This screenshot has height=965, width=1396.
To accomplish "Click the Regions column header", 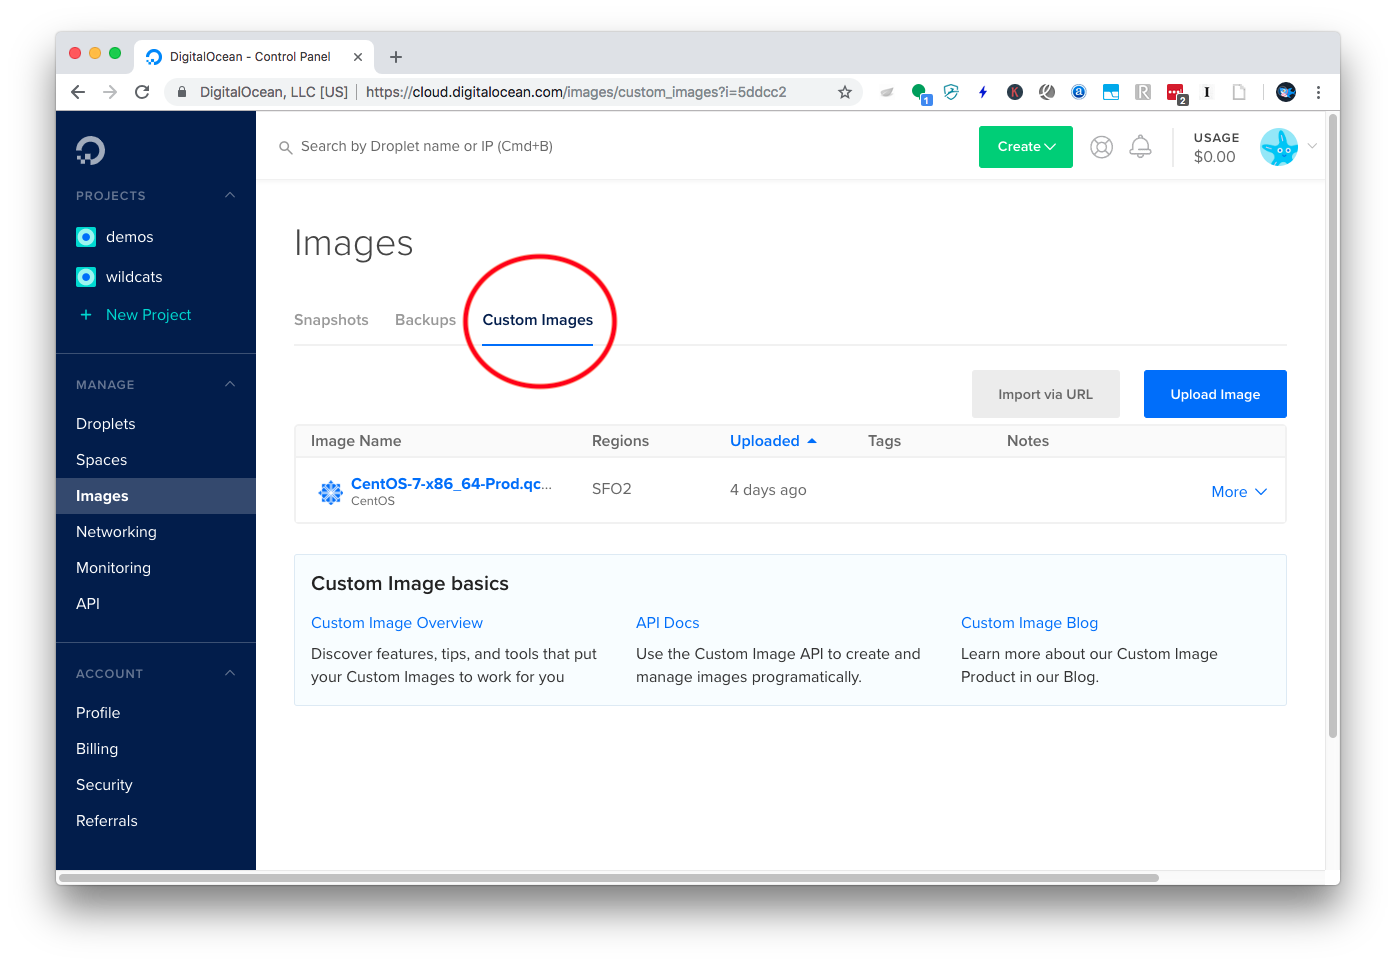I will 620,441.
